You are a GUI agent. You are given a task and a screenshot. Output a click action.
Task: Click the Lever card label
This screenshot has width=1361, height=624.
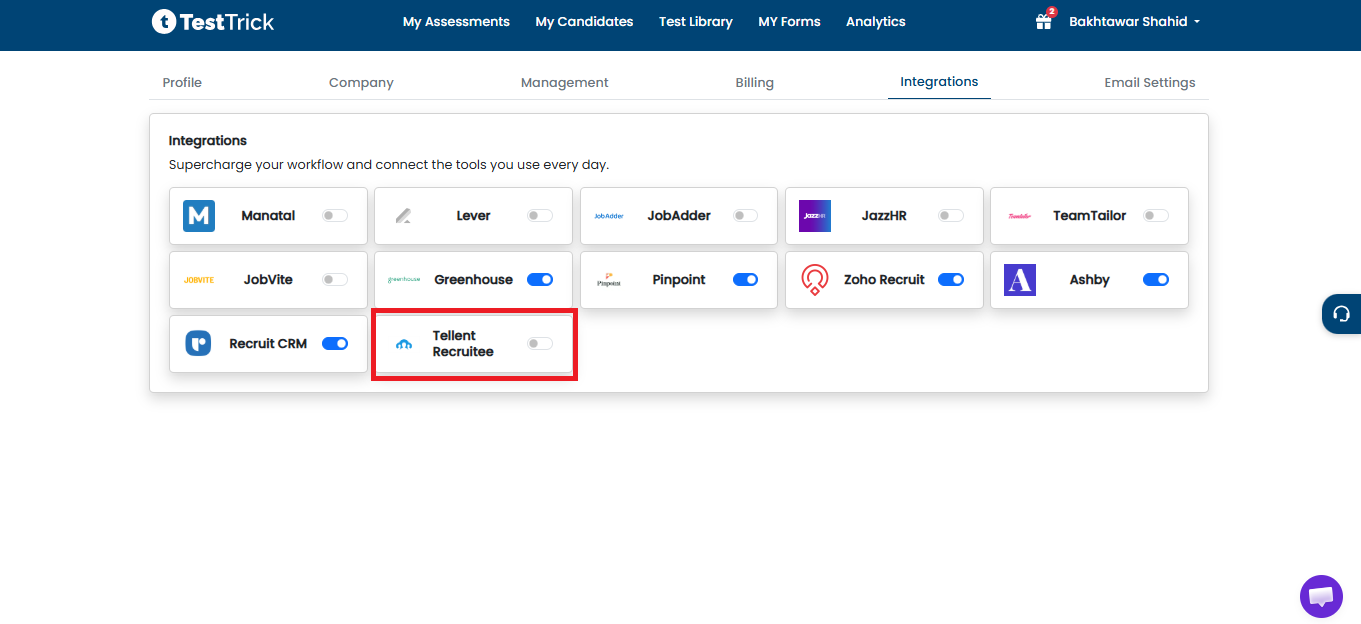(474, 216)
